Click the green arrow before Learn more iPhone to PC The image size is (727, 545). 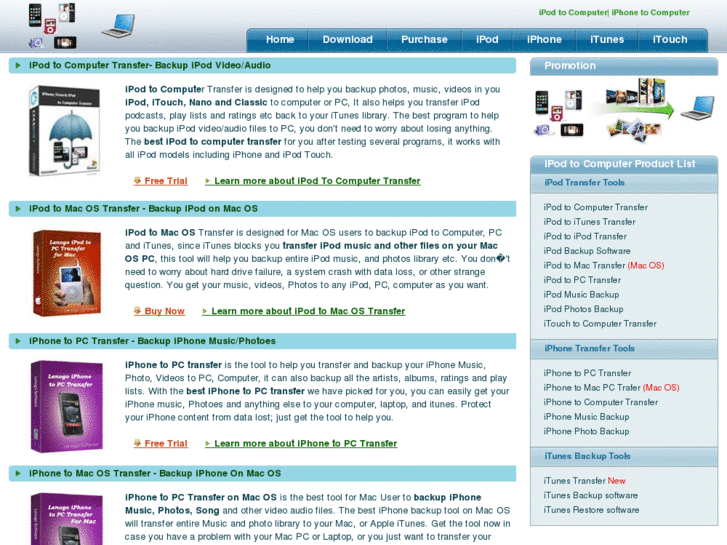(x=208, y=443)
